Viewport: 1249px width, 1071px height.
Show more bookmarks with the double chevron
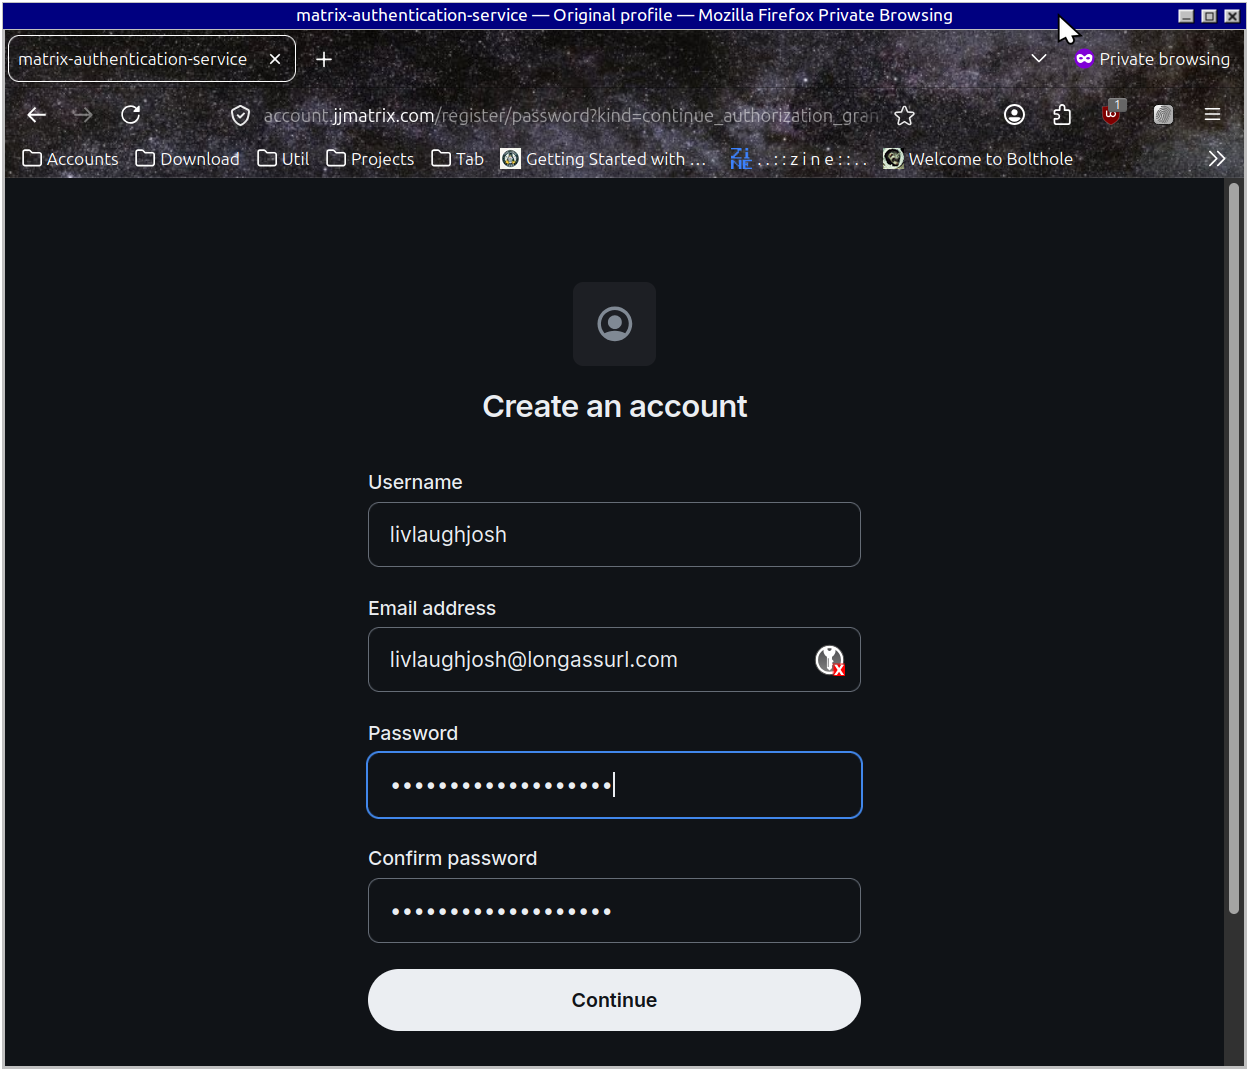click(1216, 159)
